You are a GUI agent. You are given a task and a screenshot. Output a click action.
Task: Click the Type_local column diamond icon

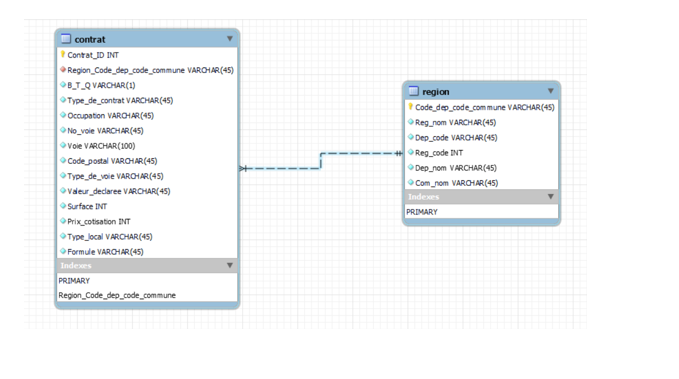[63, 236]
